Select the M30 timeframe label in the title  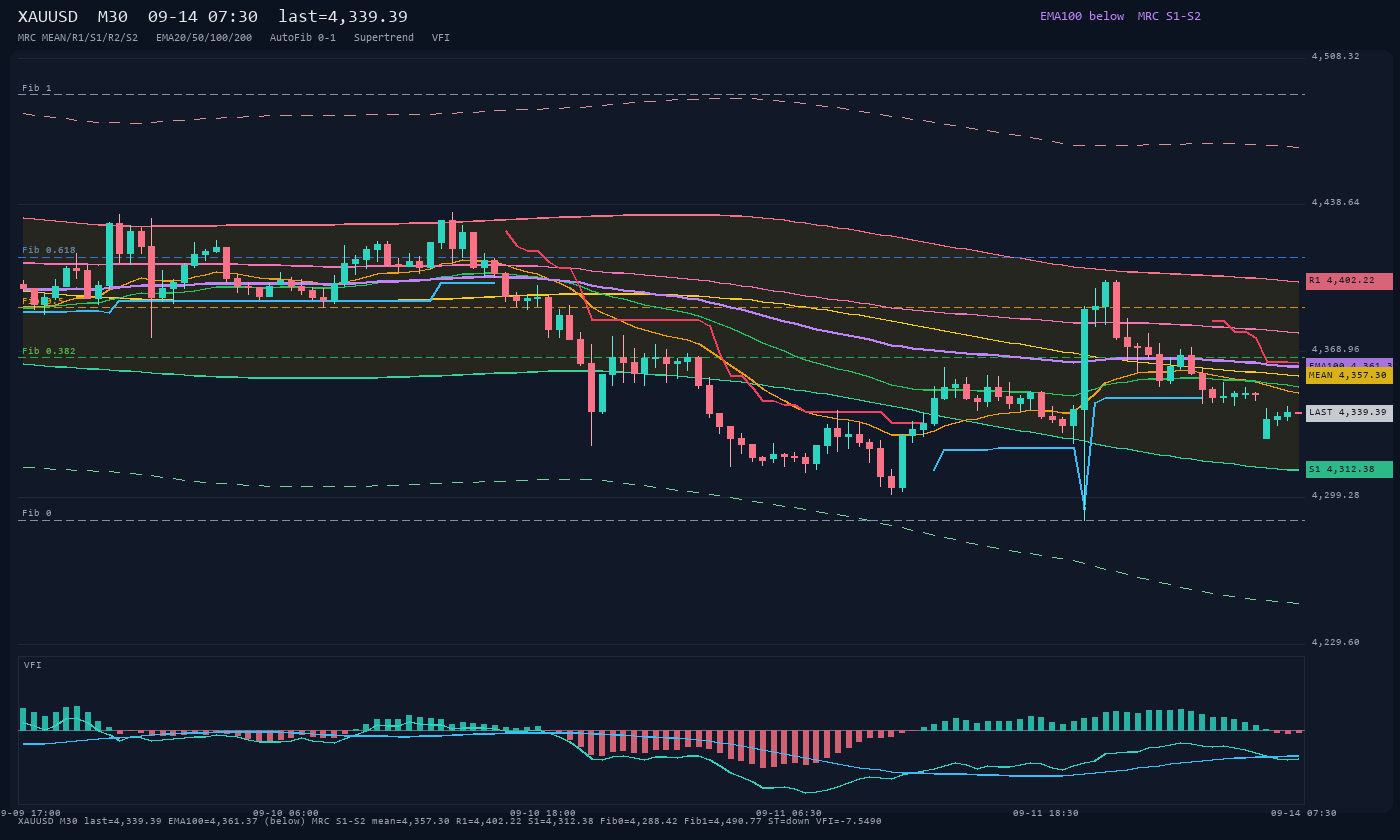tap(113, 16)
